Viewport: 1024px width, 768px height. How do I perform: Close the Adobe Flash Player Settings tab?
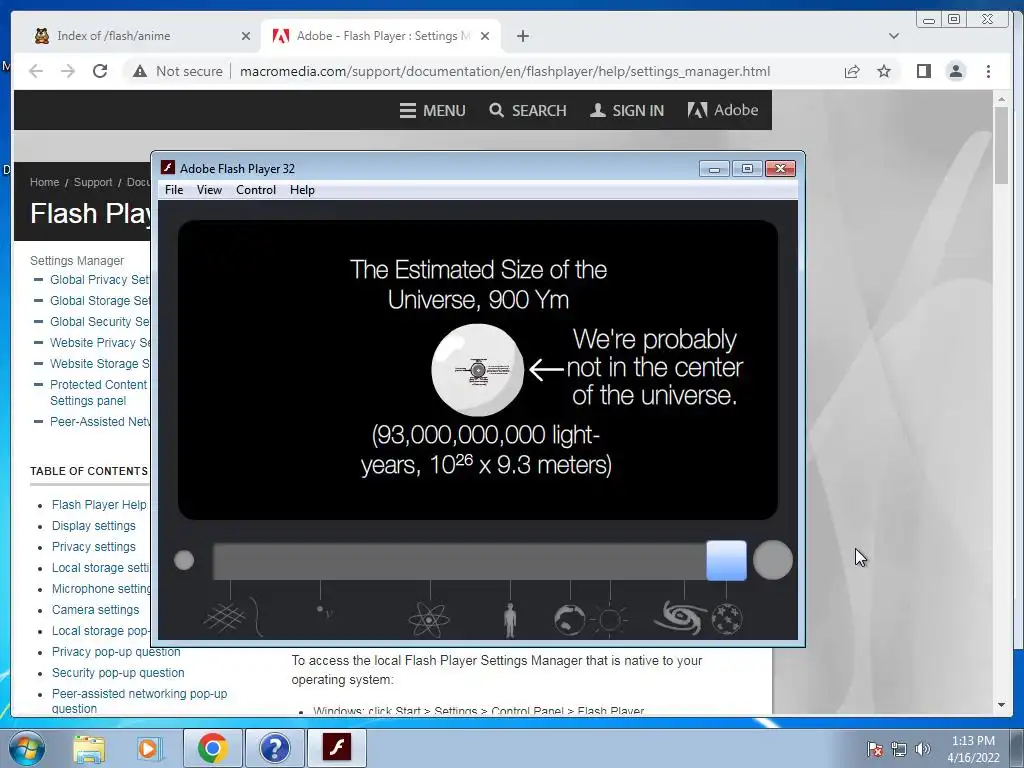485,36
